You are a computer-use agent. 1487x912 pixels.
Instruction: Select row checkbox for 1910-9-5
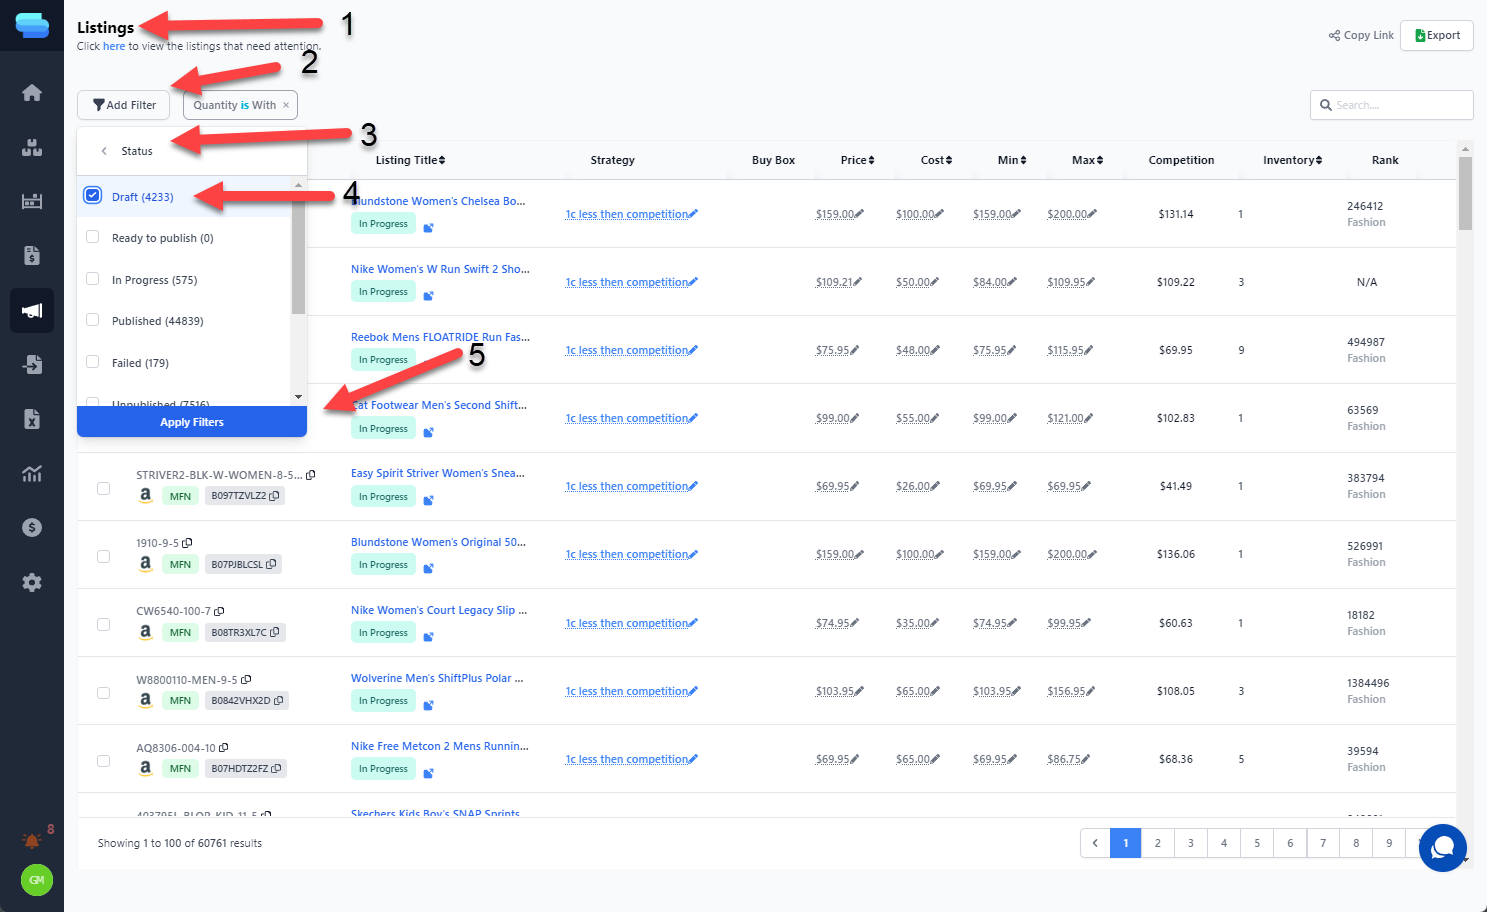[x=104, y=556]
